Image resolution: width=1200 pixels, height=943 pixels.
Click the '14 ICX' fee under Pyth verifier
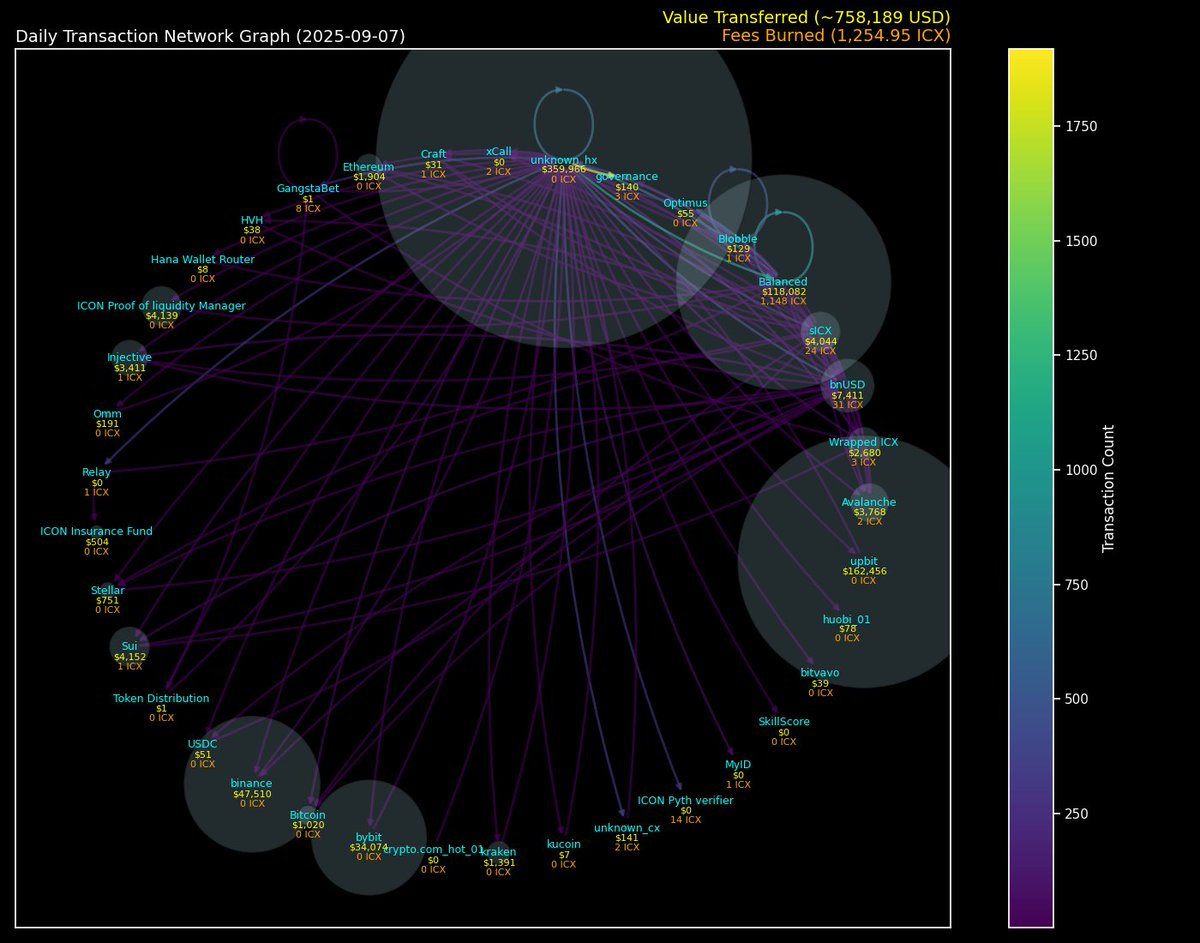click(x=686, y=820)
